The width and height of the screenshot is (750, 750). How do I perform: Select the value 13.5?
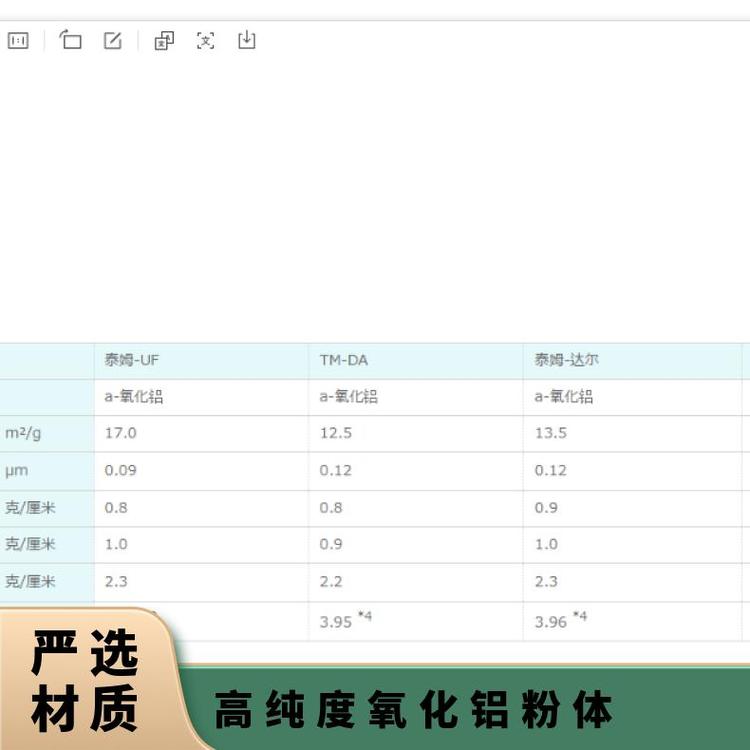(551, 433)
